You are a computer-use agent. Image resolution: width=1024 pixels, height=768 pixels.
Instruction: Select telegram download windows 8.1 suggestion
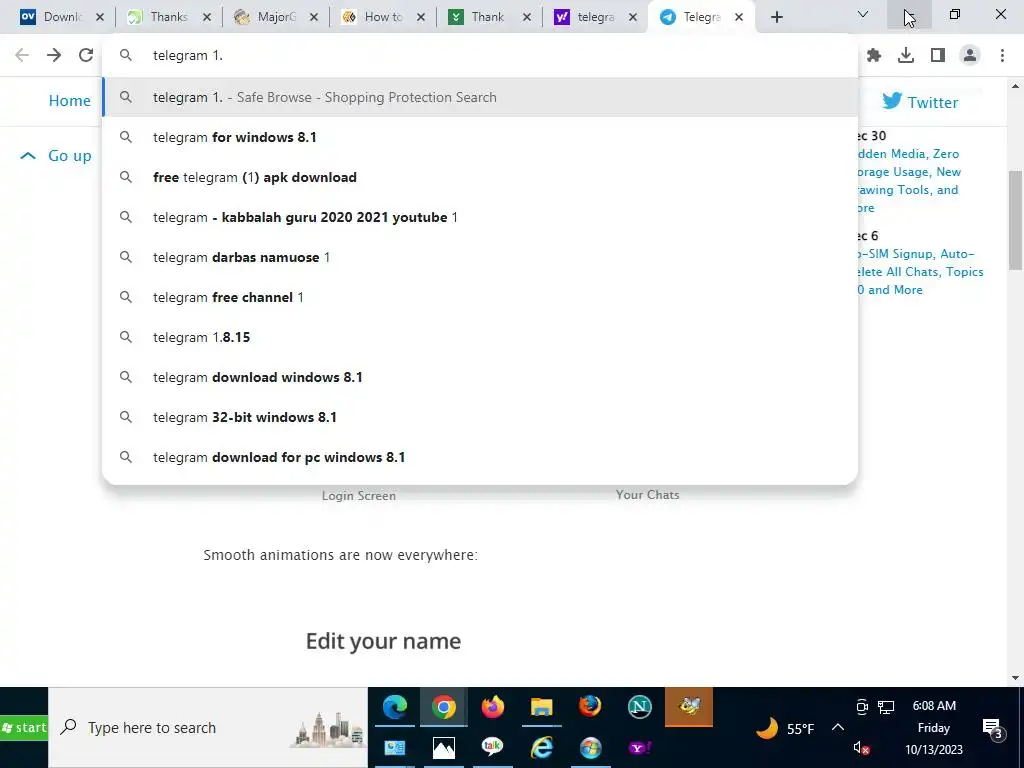(x=480, y=377)
